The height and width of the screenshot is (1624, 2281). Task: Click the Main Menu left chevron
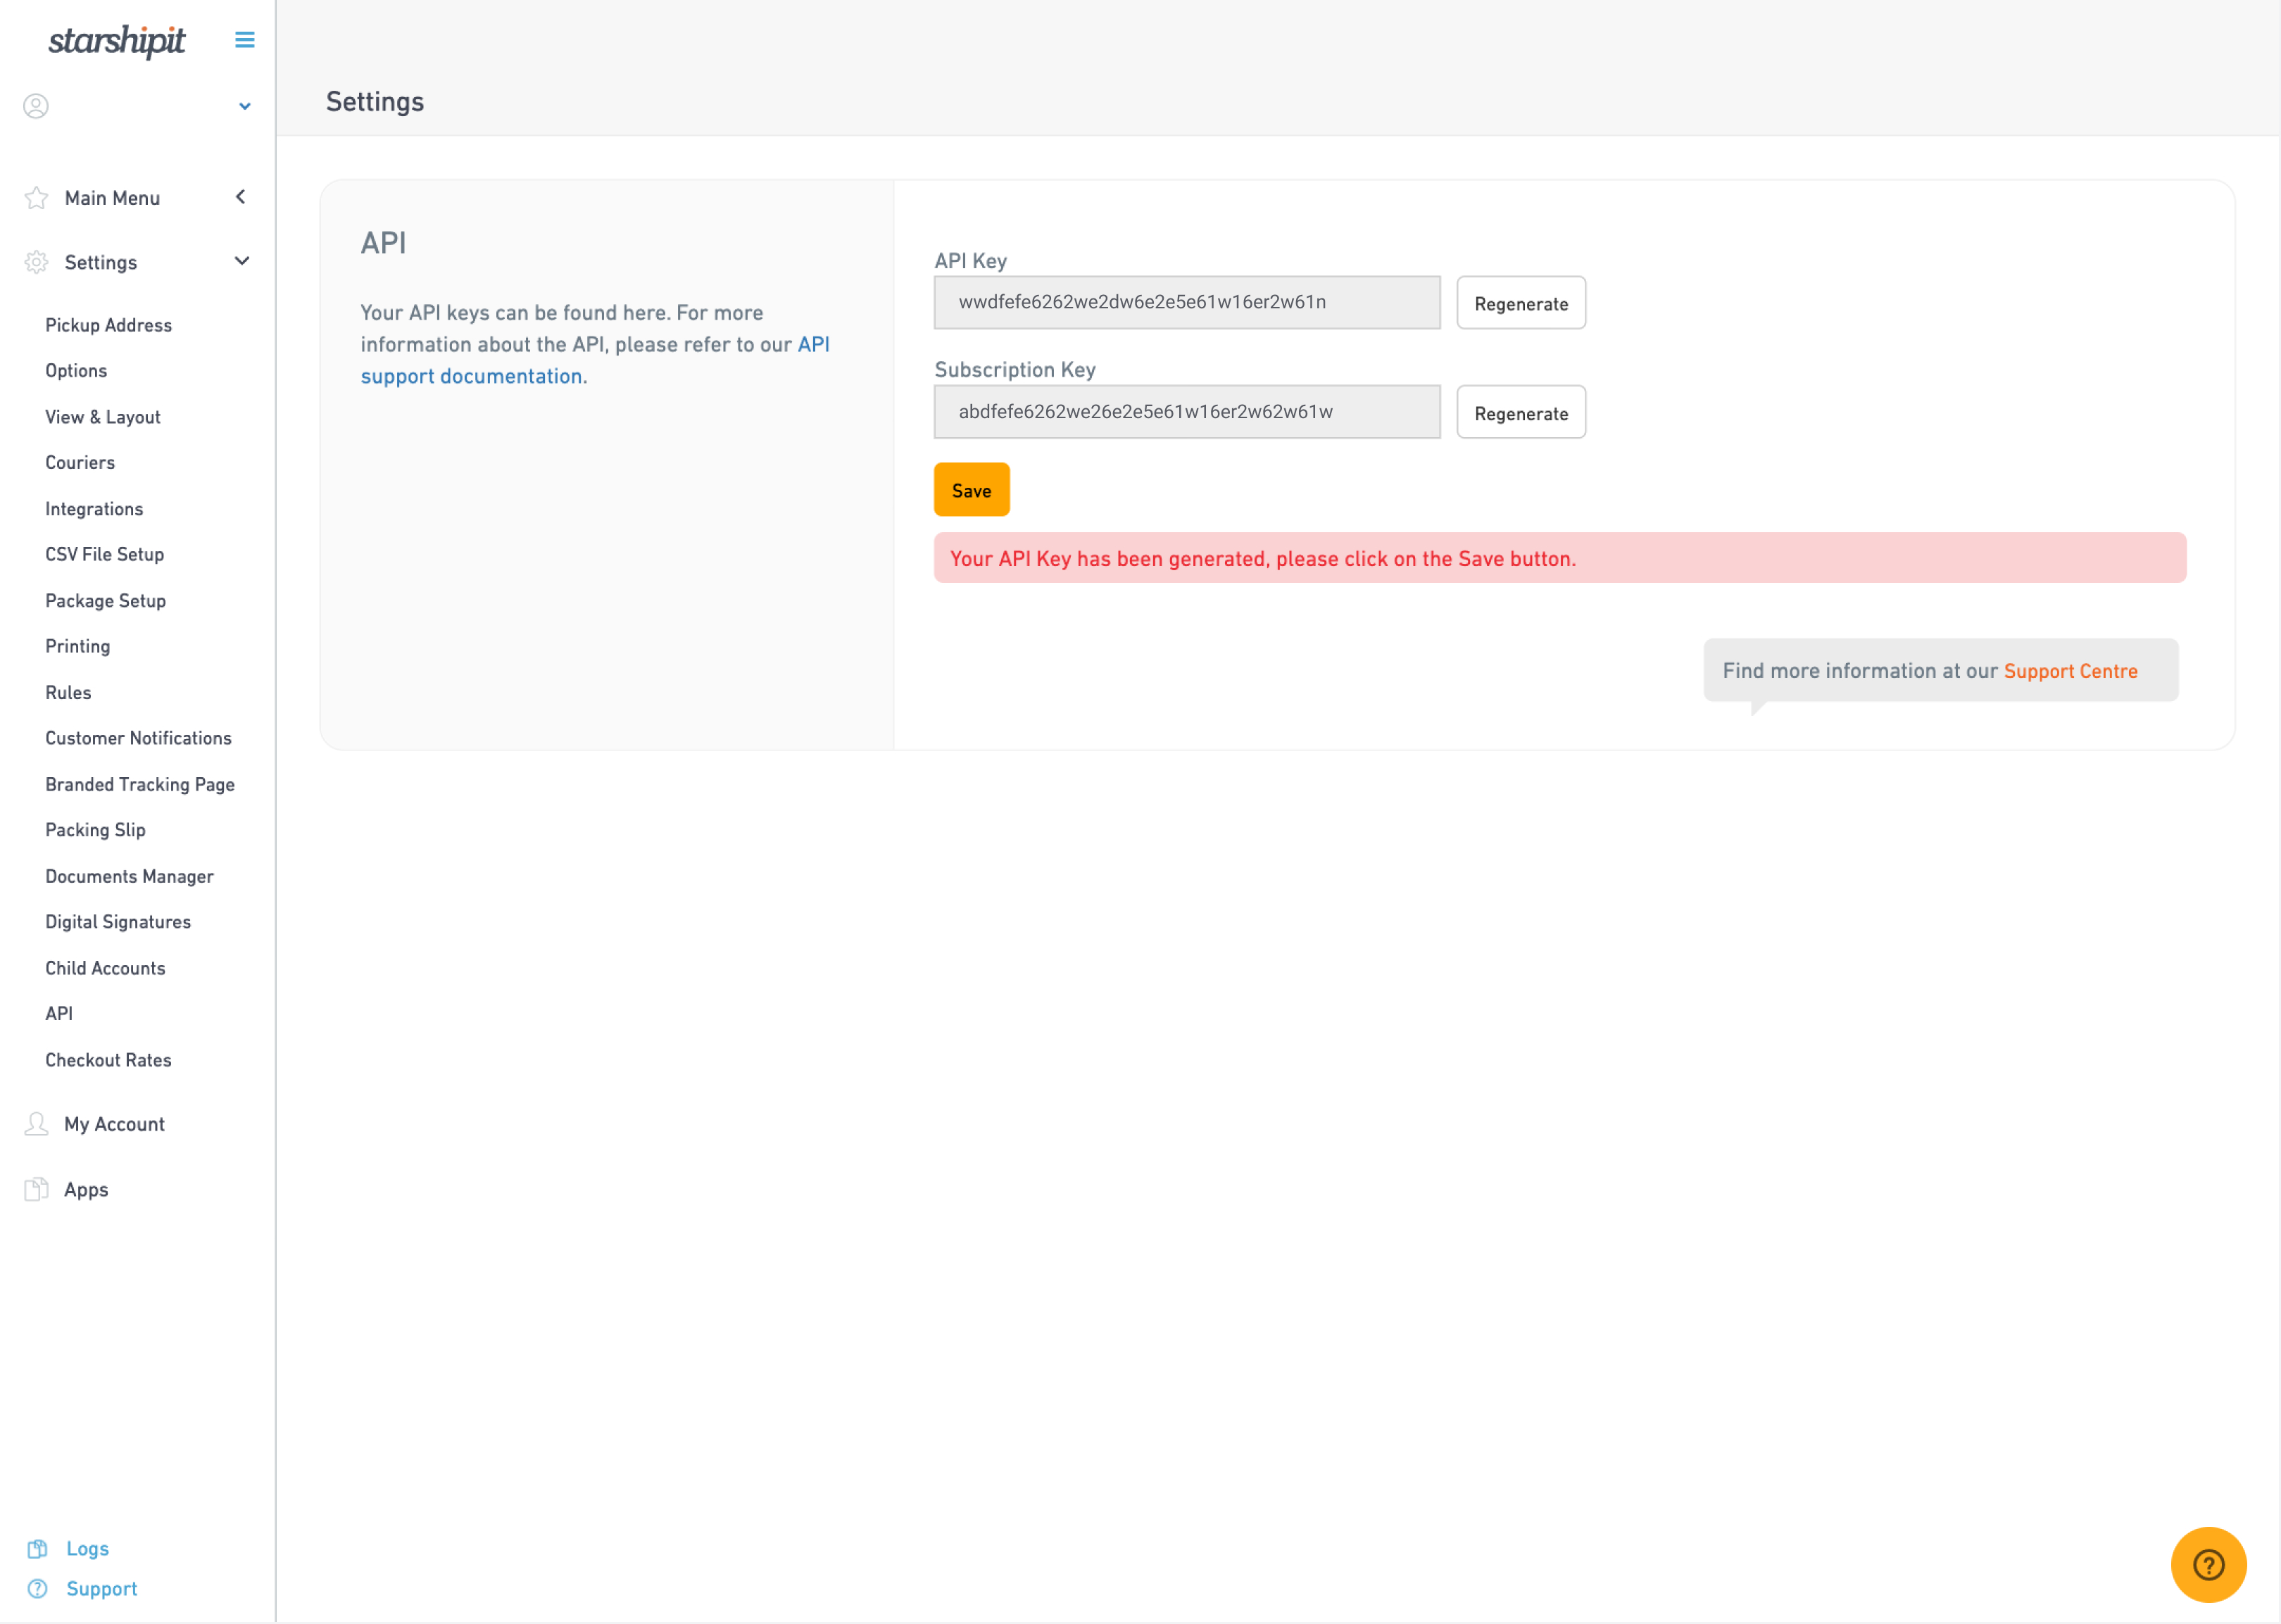click(x=241, y=197)
